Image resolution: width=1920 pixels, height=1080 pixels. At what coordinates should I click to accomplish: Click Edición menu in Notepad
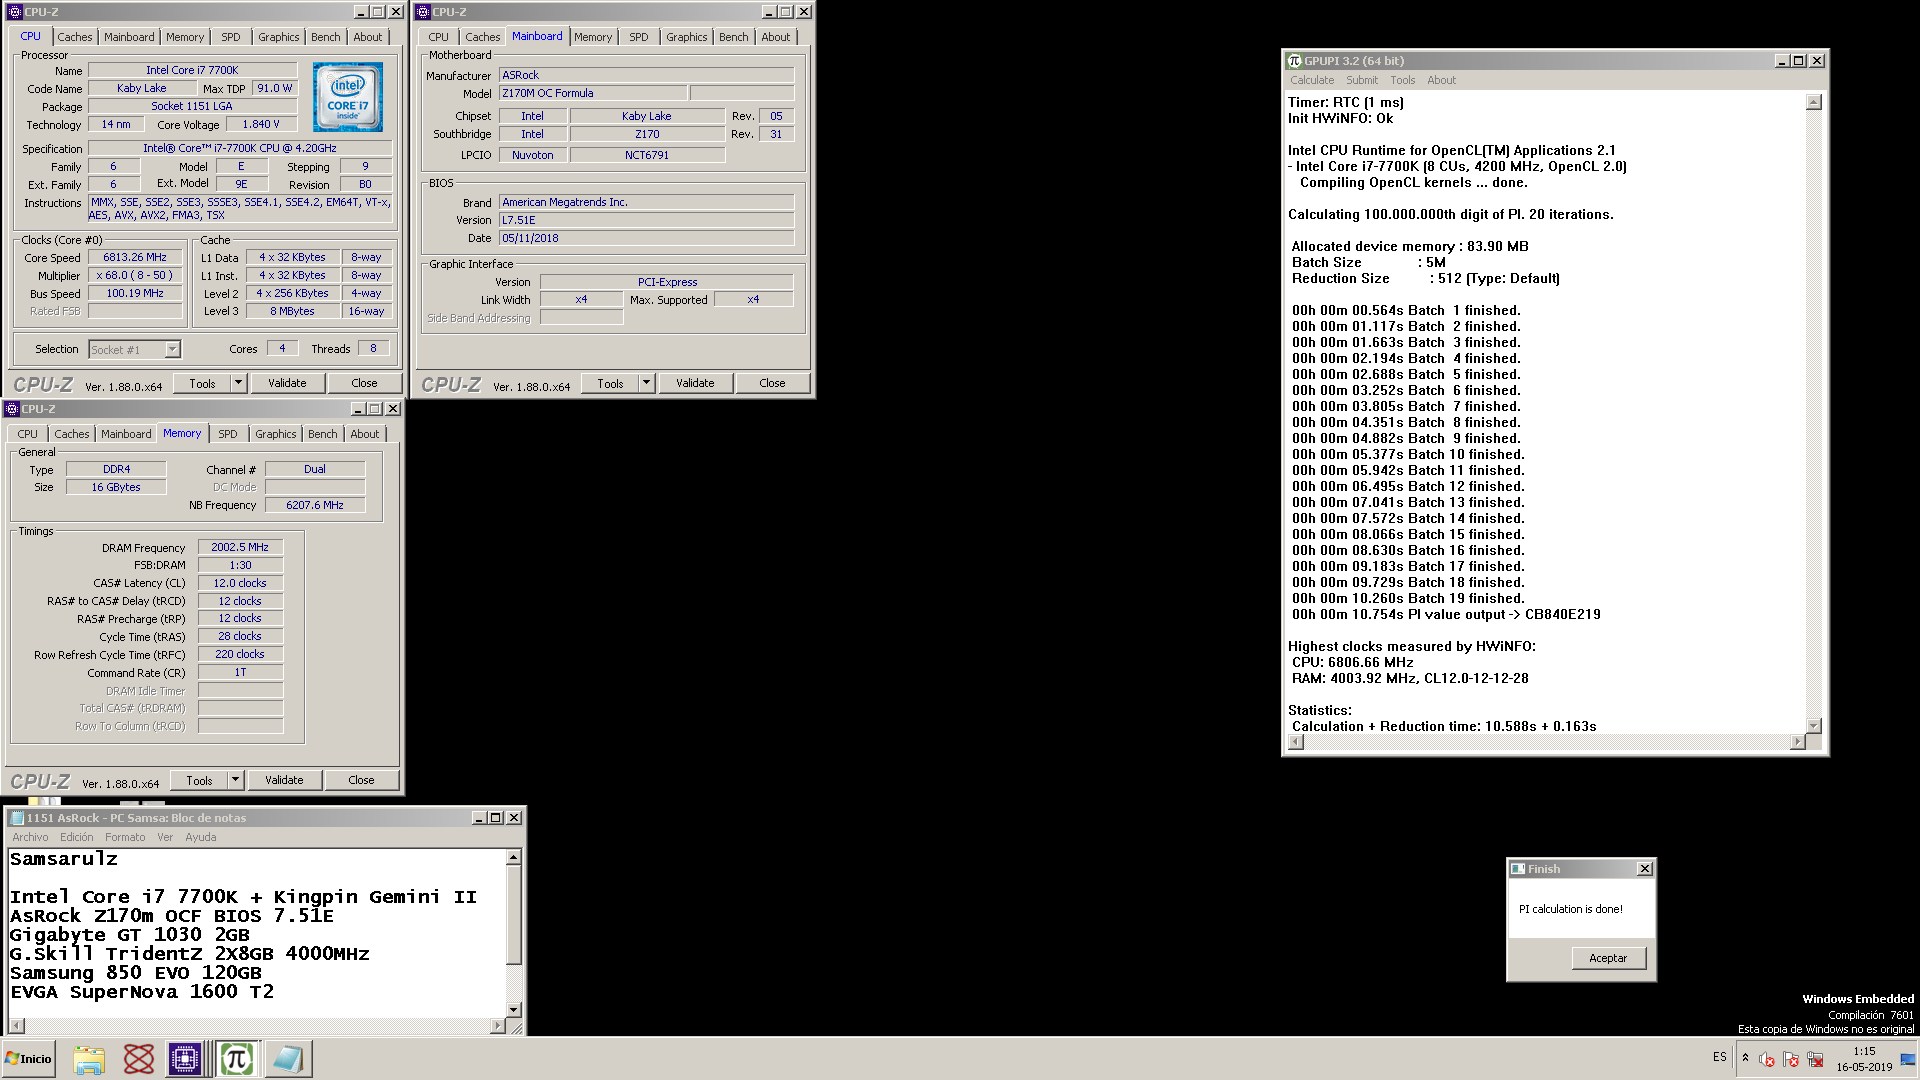[x=77, y=837]
